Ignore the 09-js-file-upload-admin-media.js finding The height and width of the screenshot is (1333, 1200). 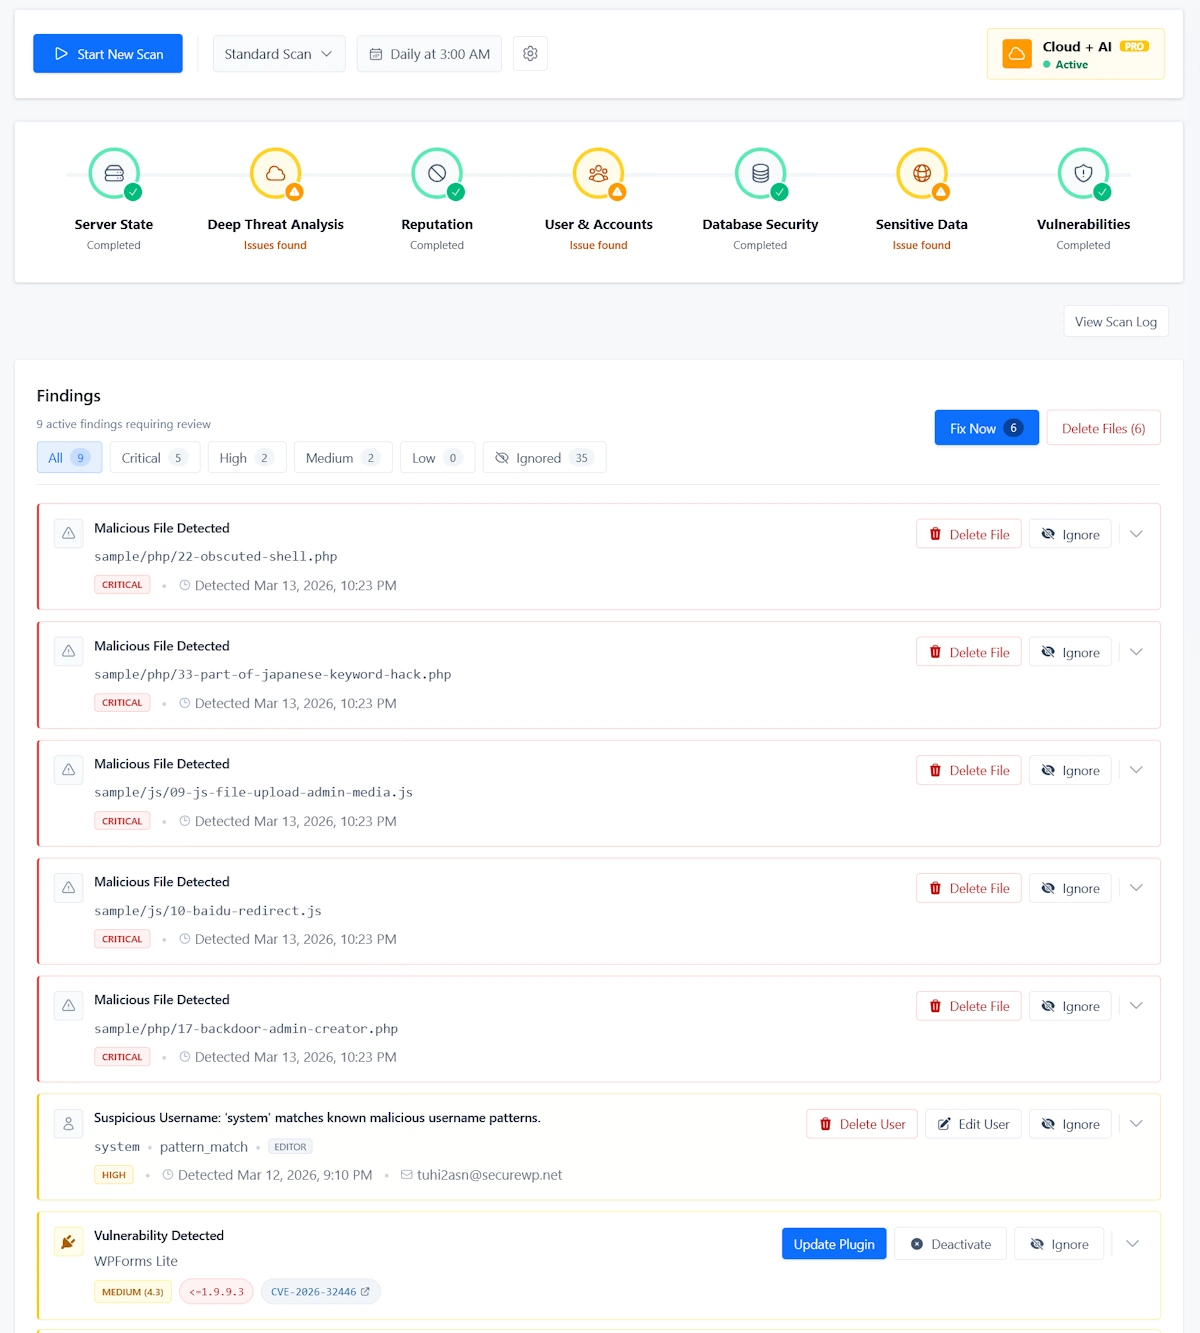click(1070, 770)
